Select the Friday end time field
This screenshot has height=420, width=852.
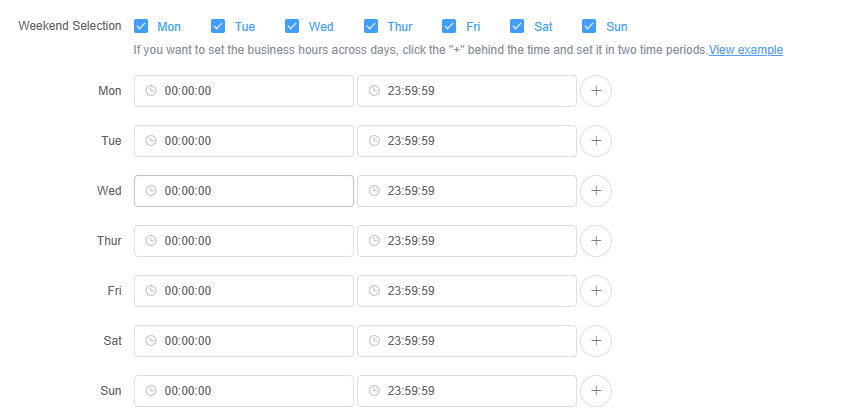point(467,291)
